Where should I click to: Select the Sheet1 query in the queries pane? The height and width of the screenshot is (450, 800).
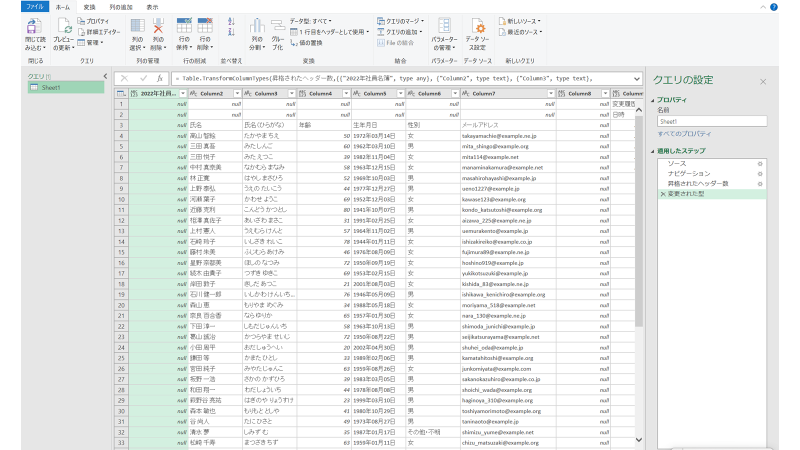point(66,88)
